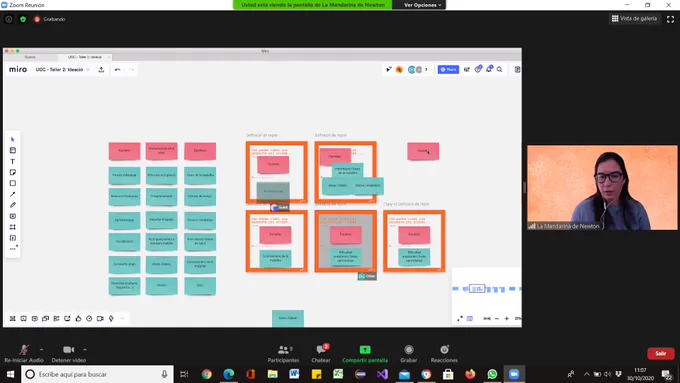The height and width of the screenshot is (383, 680).
Task: Start Miro video chat tool
Action: click(x=100, y=318)
